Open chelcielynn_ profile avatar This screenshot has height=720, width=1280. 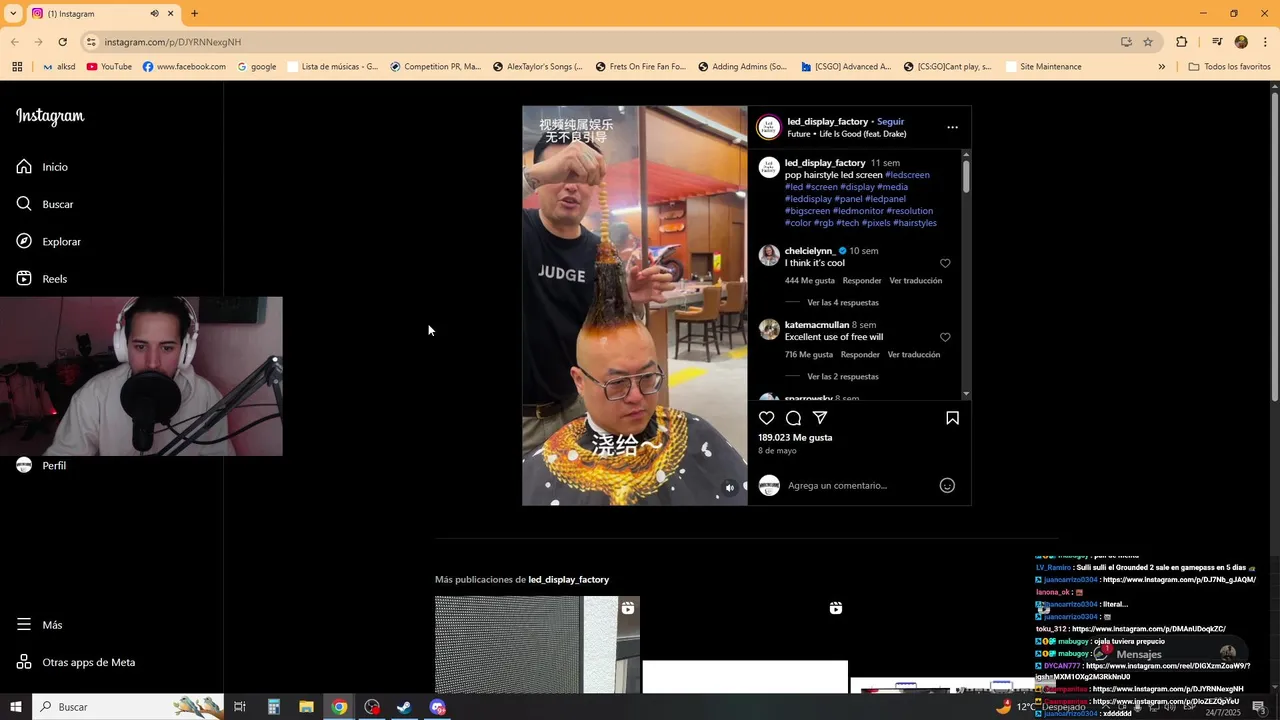click(769, 255)
